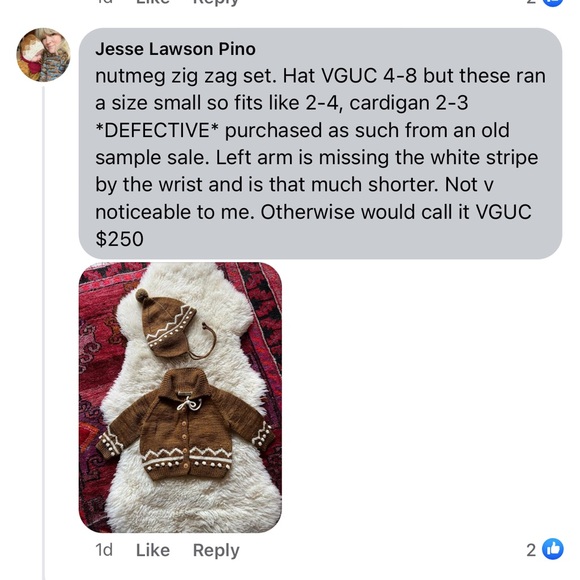
Task: Click the brown knitted hat in photo
Action: 170,324
